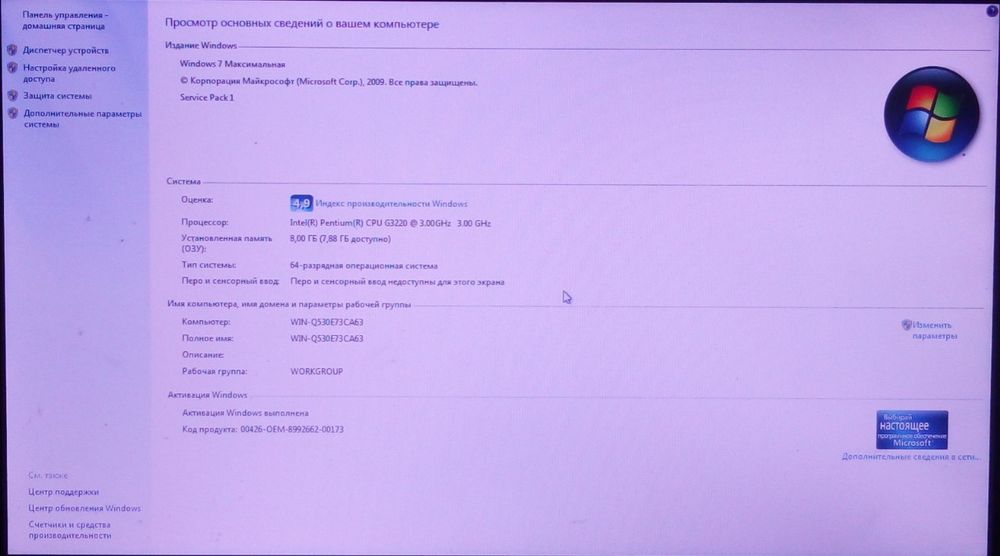
Task: Open Центр поддержки link
Action: click(63, 492)
